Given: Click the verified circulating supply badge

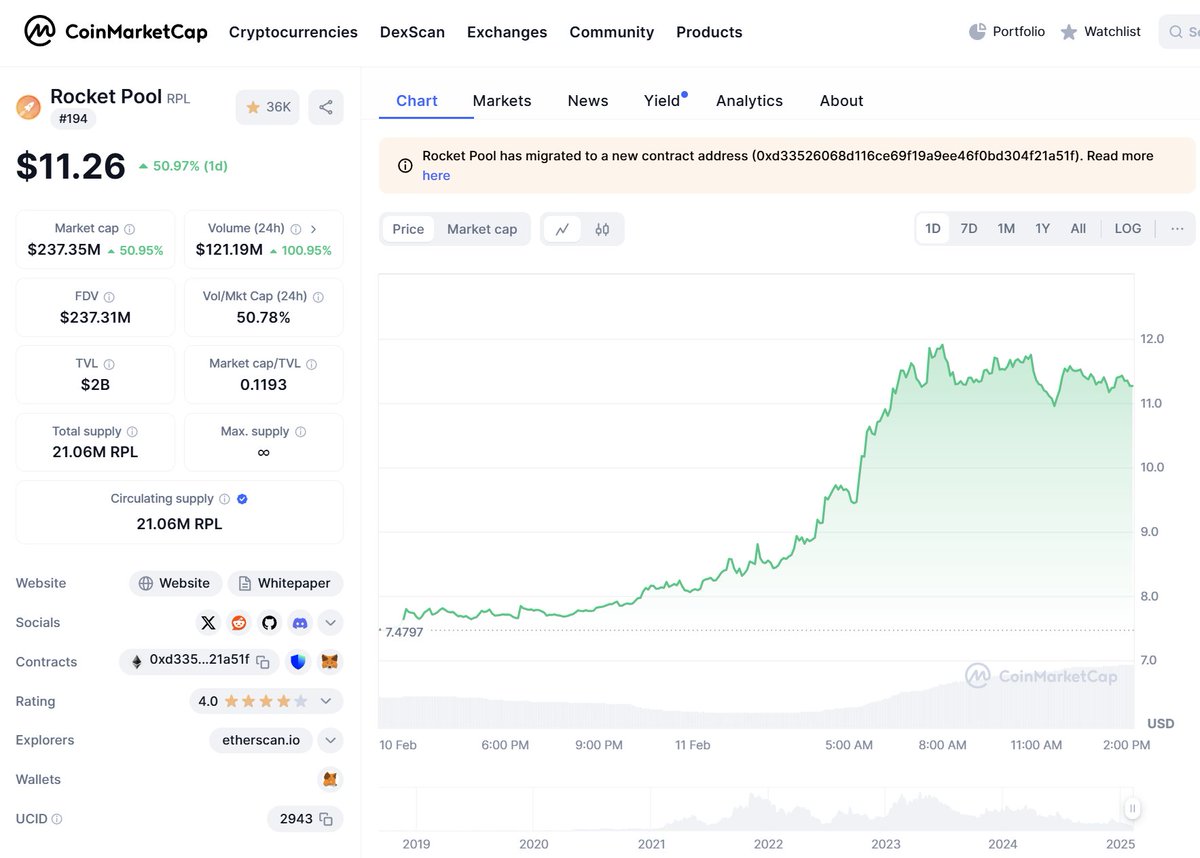Looking at the screenshot, I should 242,499.
